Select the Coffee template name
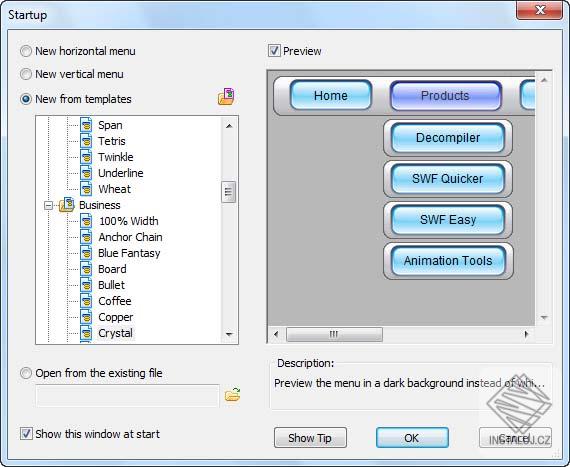 115,301
